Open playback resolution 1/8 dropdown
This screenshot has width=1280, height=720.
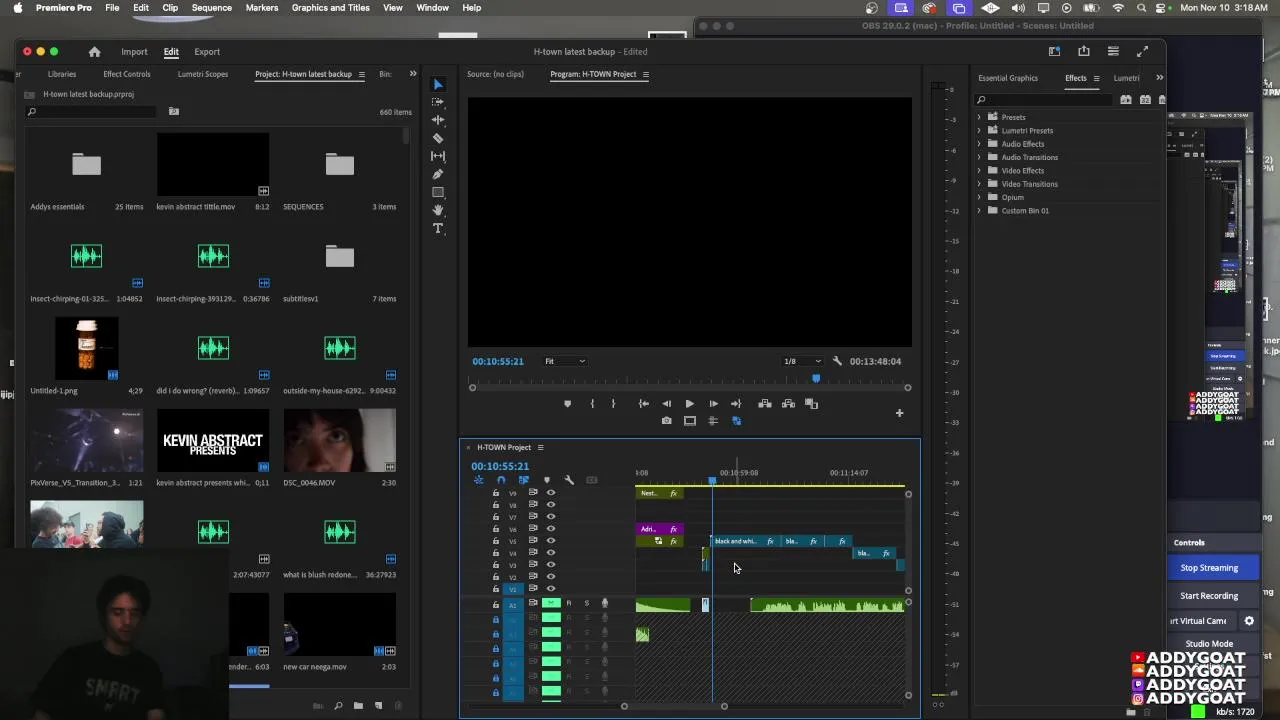803,361
